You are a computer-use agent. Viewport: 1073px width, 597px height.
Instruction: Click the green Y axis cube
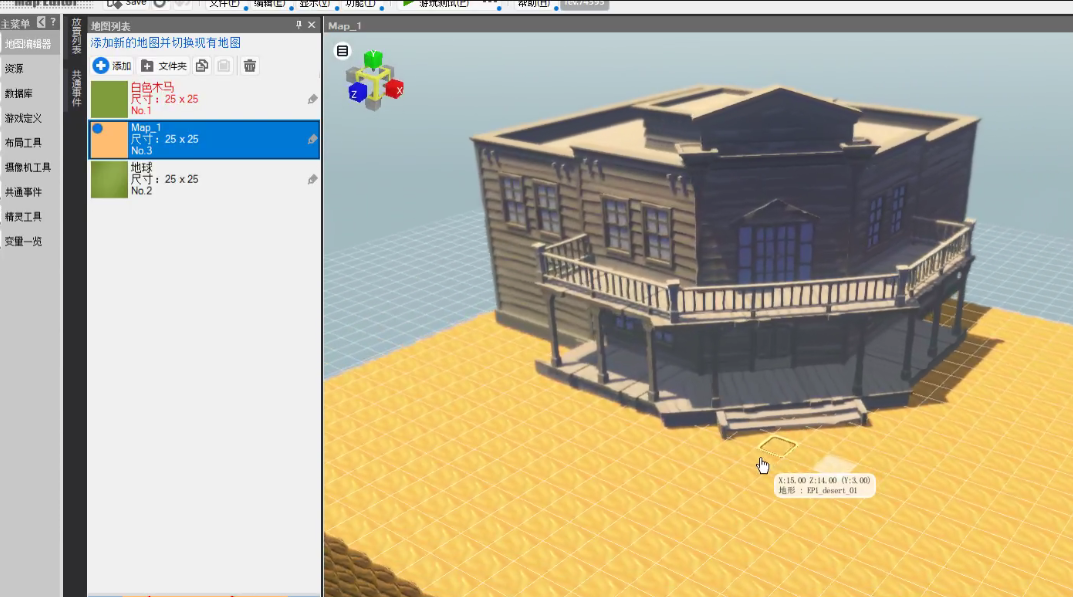373,60
